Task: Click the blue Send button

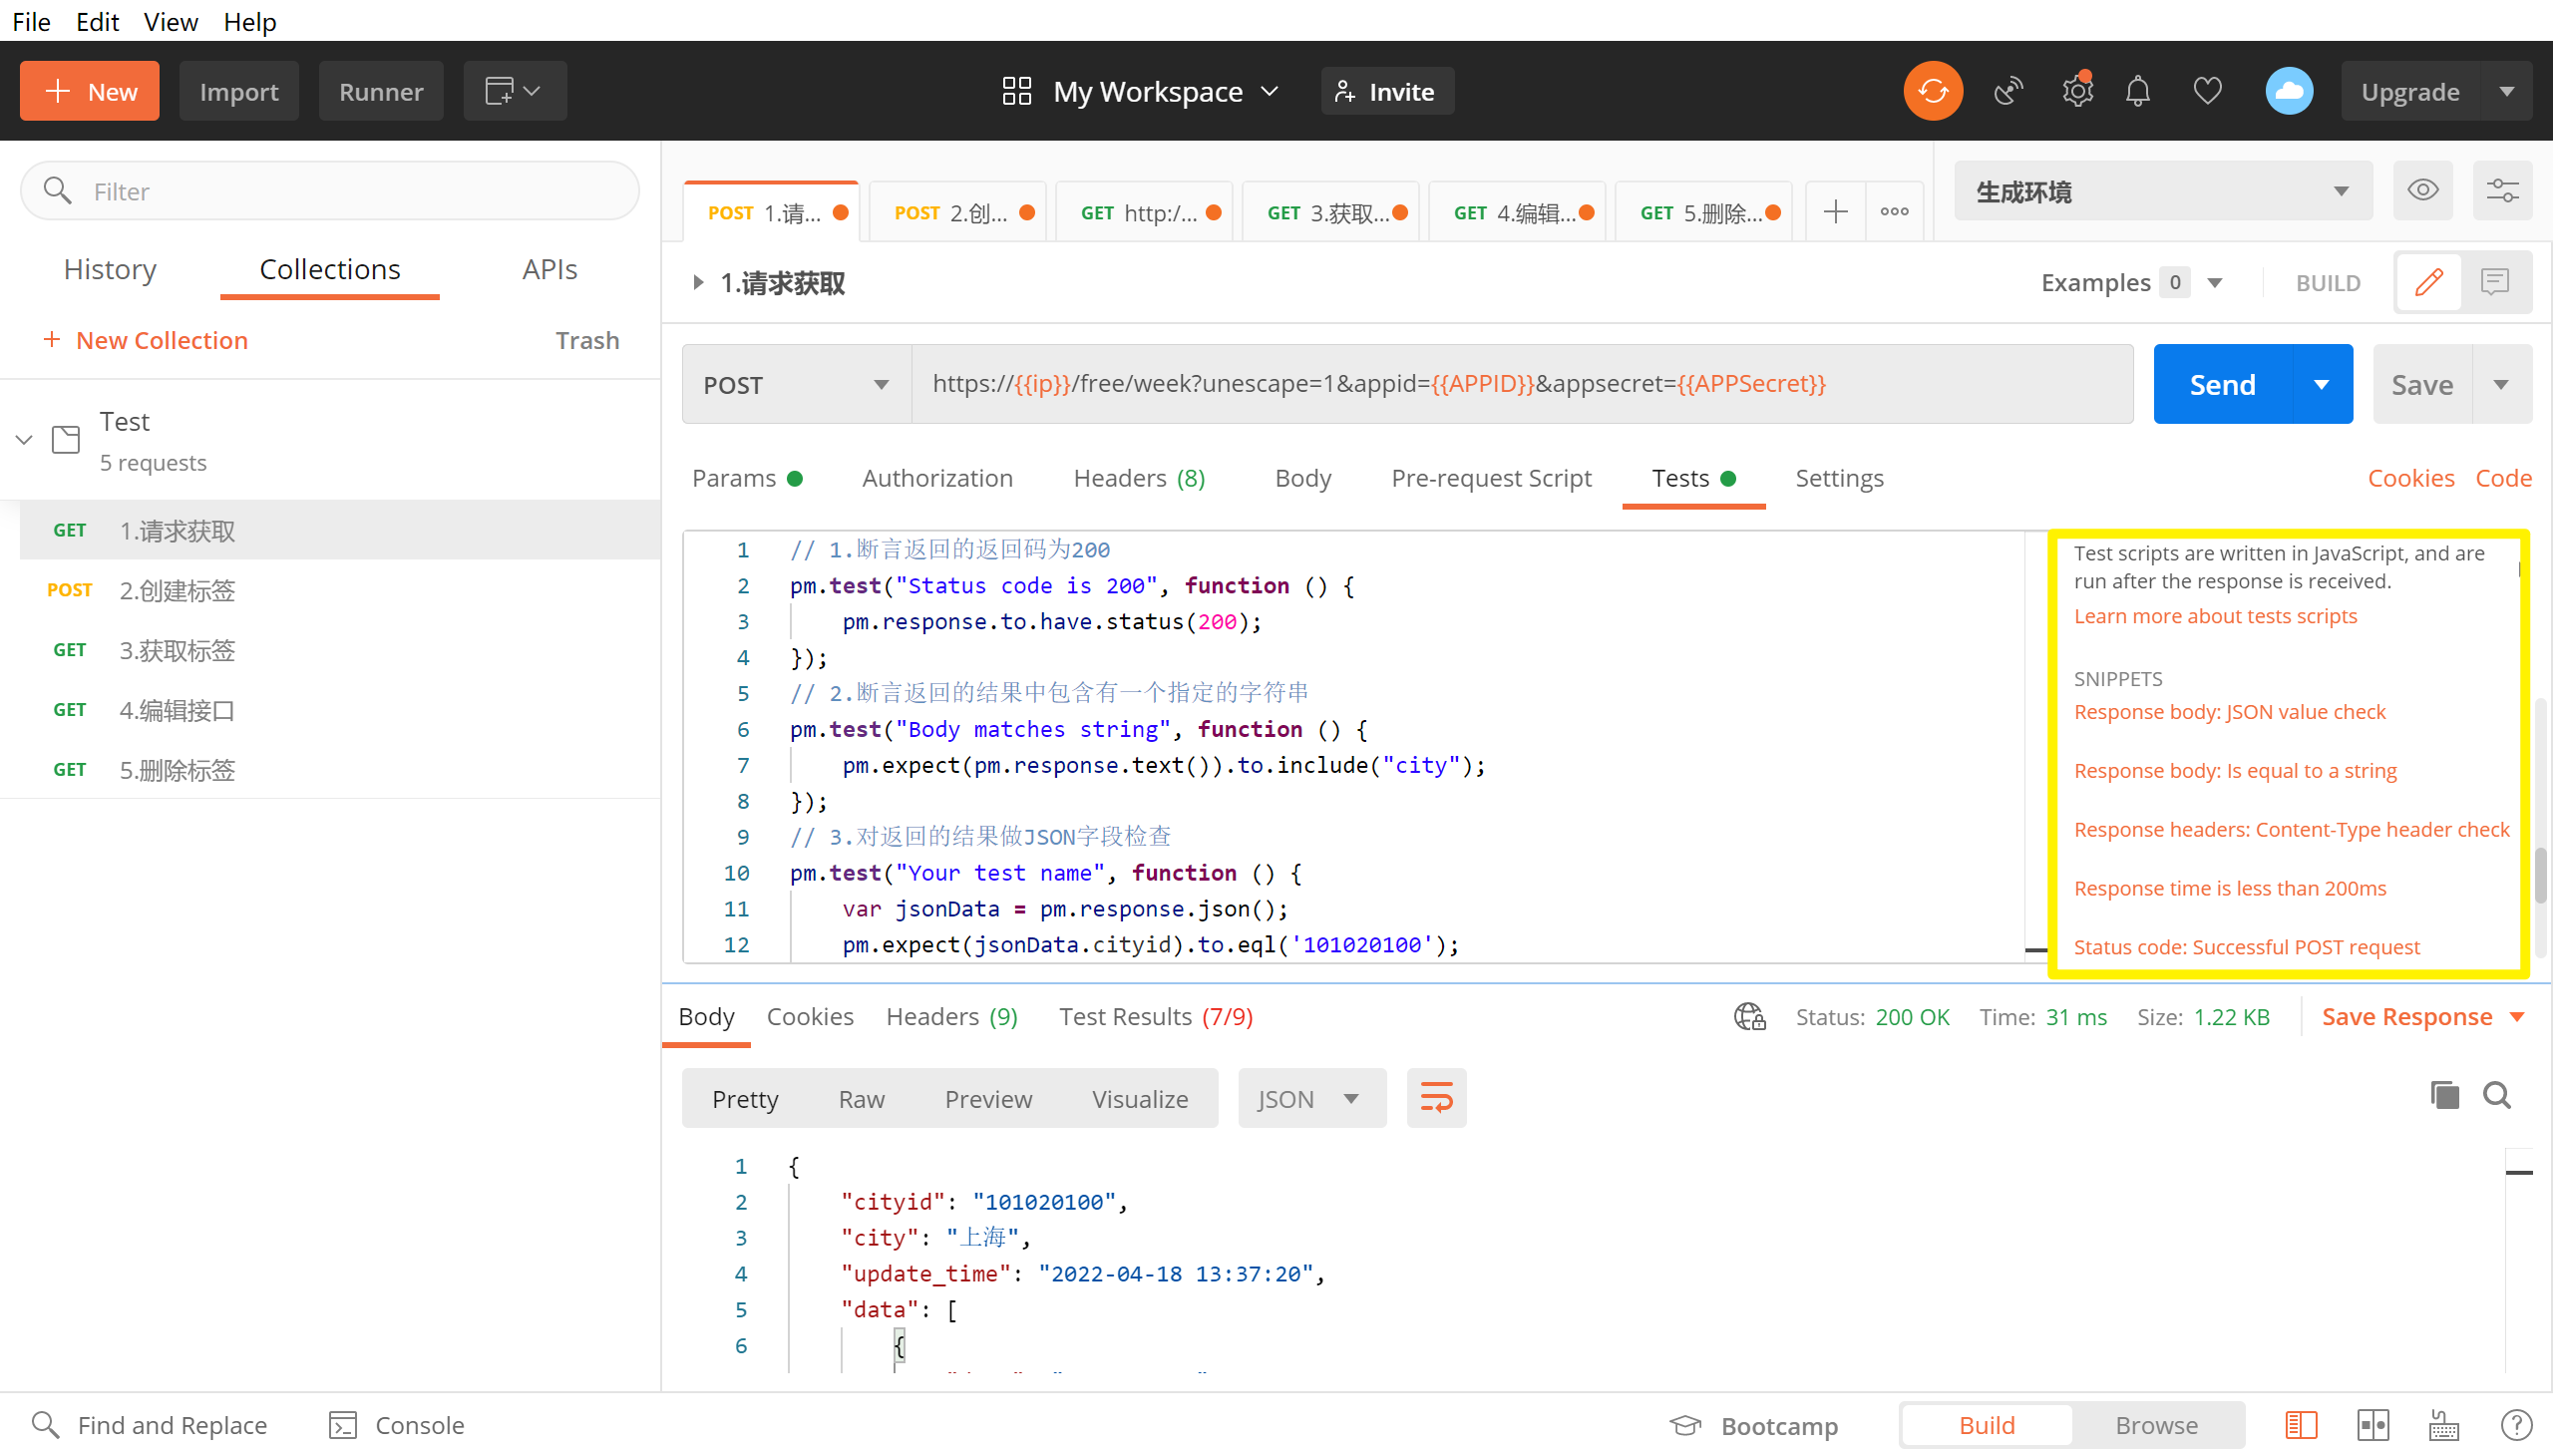Action: pos(2221,385)
